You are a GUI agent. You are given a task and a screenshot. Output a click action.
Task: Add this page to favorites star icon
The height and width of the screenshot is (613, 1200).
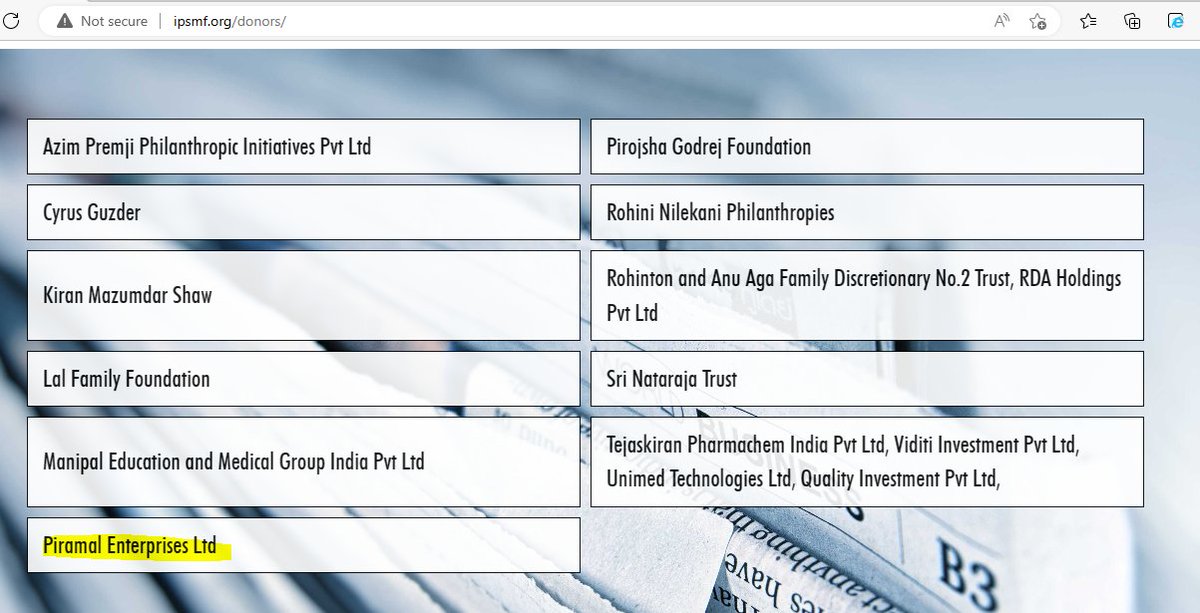pyautogui.click(x=1038, y=21)
